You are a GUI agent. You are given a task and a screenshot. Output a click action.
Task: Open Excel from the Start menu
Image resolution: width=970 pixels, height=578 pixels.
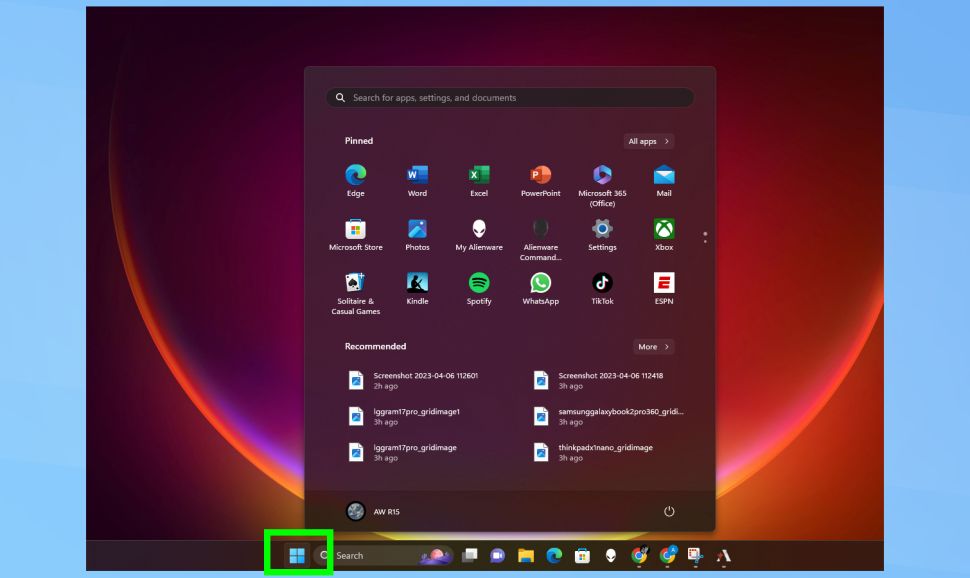[x=479, y=181]
